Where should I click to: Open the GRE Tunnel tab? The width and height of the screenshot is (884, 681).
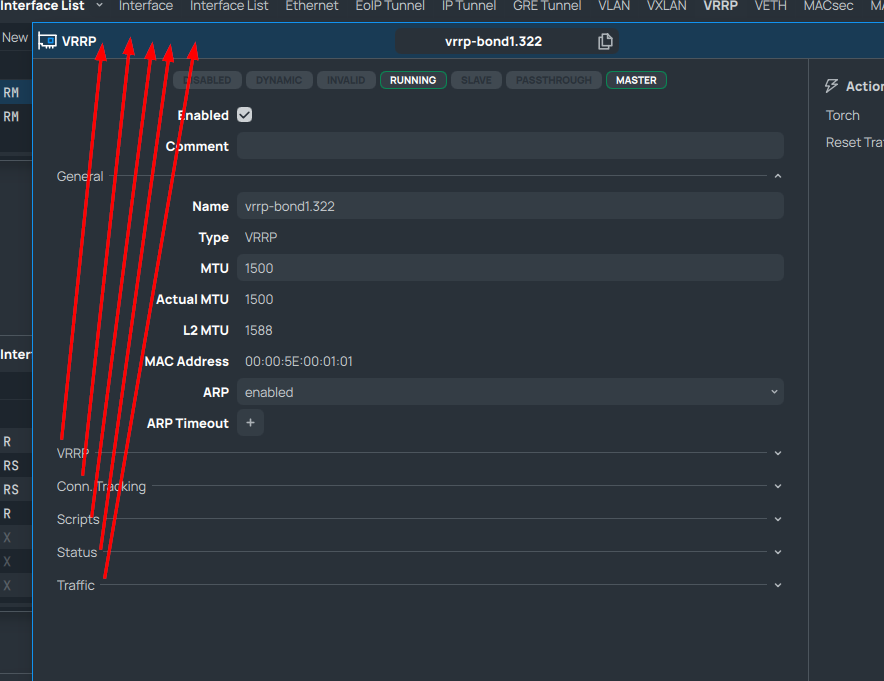[x=547, y=6]
